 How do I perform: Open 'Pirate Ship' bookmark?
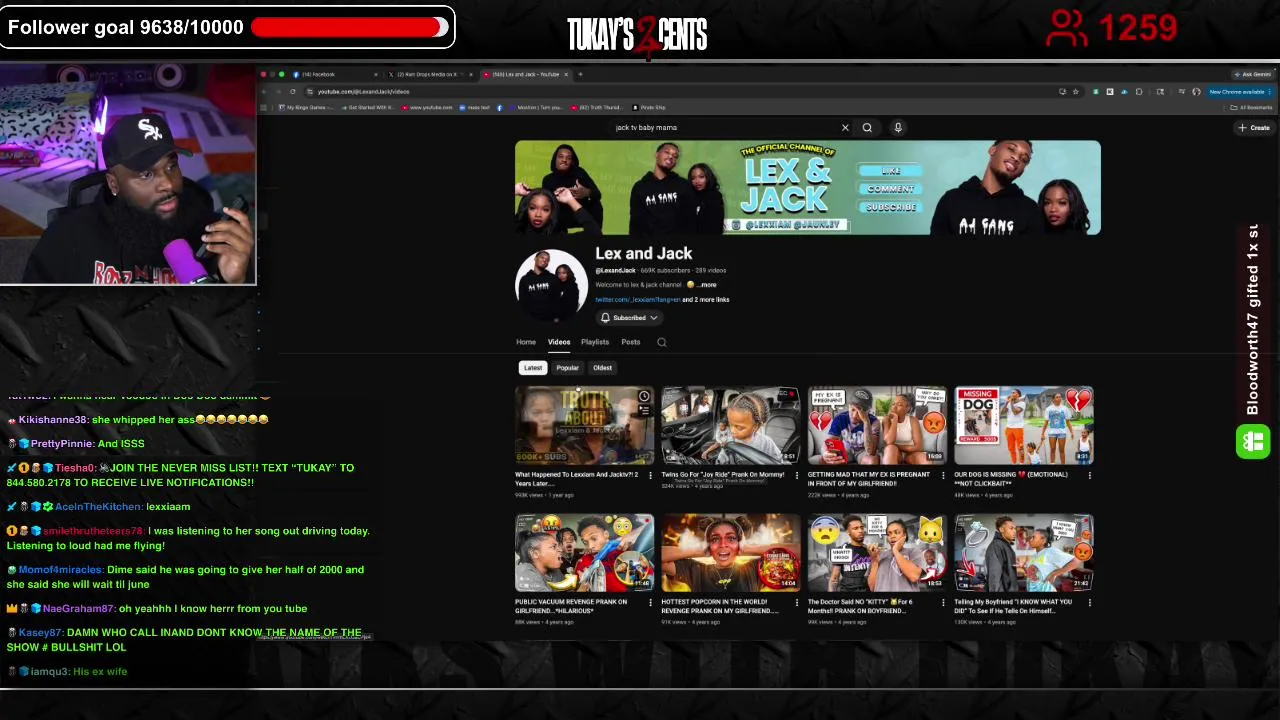650,107
